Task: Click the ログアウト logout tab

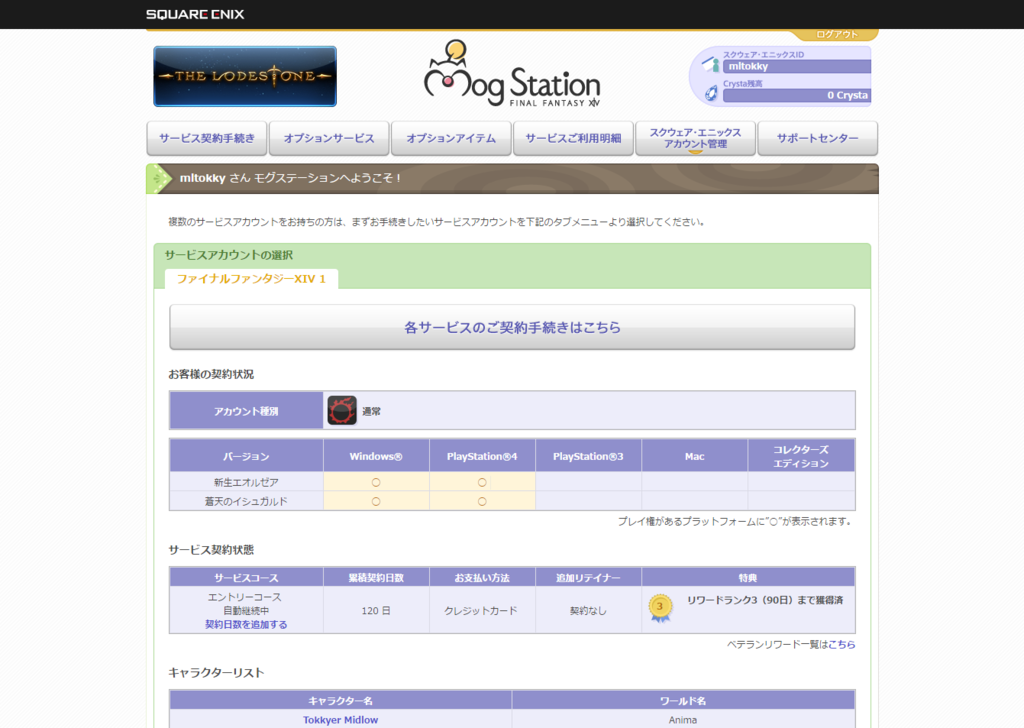Action: (x=836, y=34)
